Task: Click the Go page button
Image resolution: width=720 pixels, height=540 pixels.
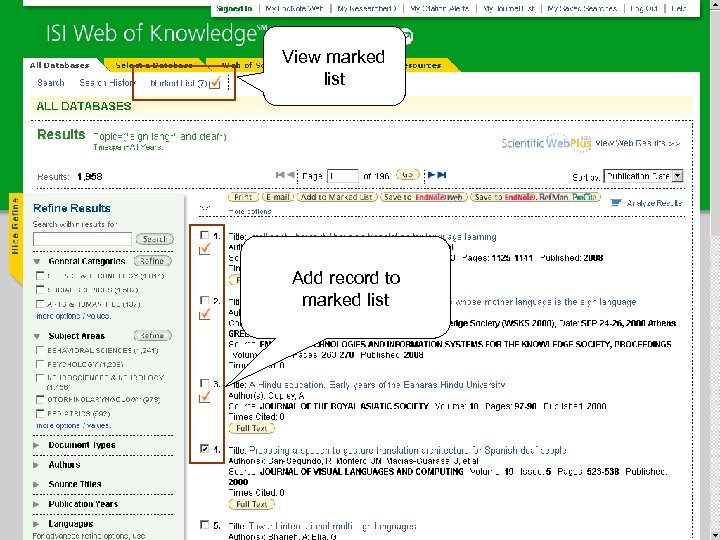Action: pos(407,175)
